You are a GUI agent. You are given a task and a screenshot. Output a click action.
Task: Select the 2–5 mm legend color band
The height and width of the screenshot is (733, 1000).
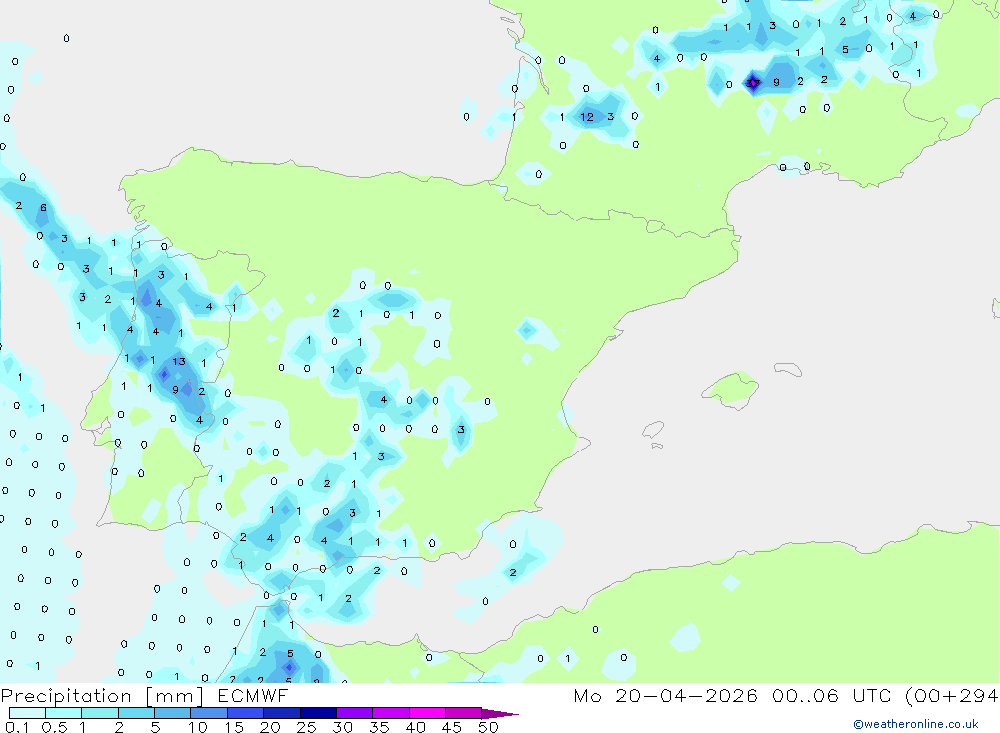pos(136,713)
